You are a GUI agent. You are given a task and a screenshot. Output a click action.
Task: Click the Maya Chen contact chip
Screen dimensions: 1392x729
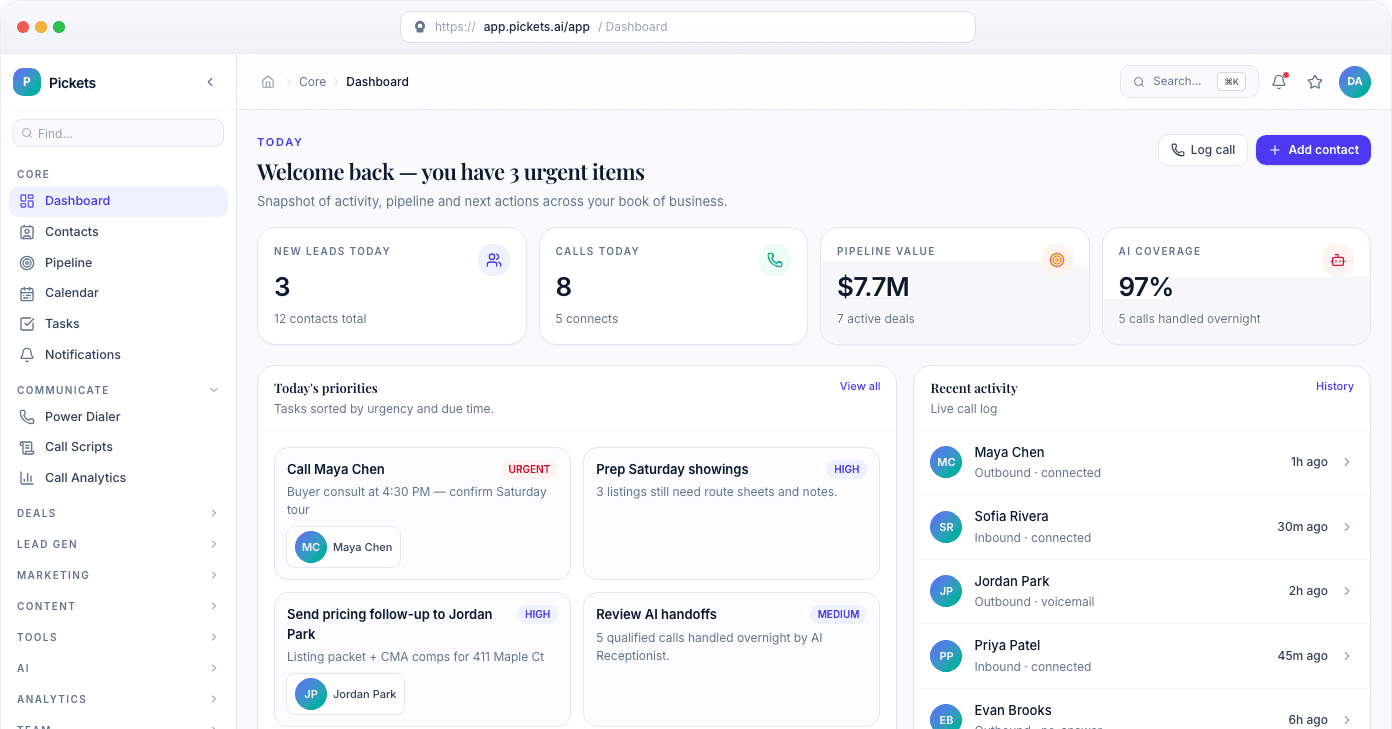(344, 547)
